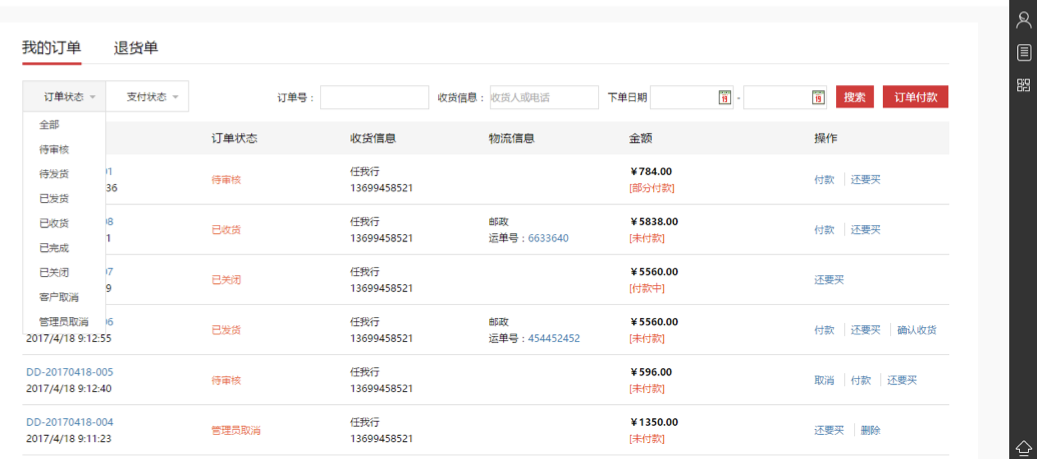This screenshot has height=459, width=1037.
Task: Click 确认收货 for the shipped order
Action: 917,330
